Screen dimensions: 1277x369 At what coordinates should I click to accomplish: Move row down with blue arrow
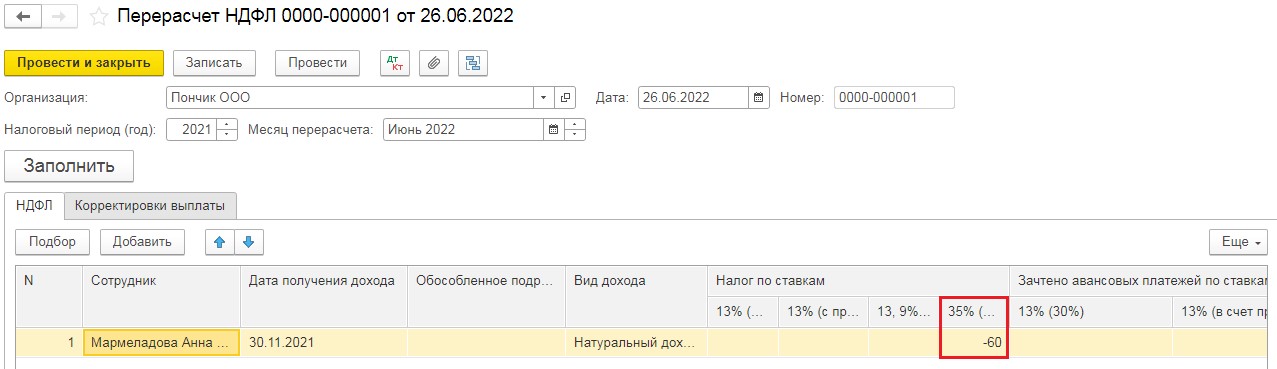click(249, 241)
